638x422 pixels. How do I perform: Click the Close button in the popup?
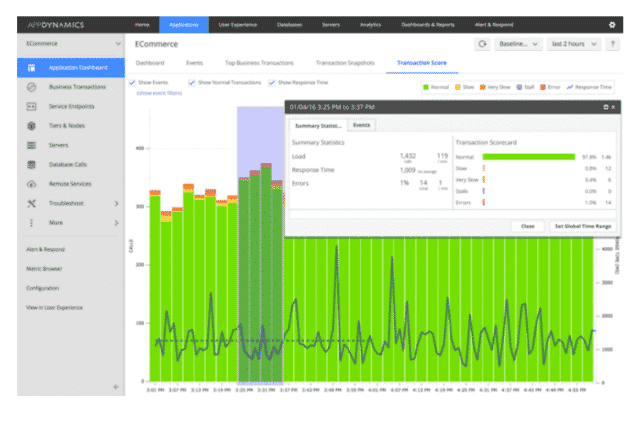pyautogui.click(x=528, y=226)
